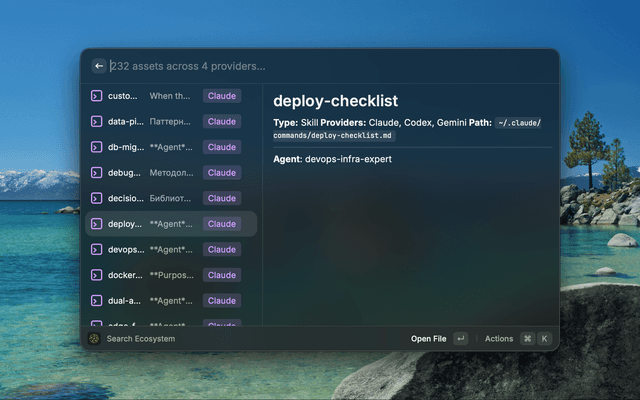Click Claude tag on data-pi... row
Image resolution: width=640 pixels, height=400 pixels.
tap(222, 122)
